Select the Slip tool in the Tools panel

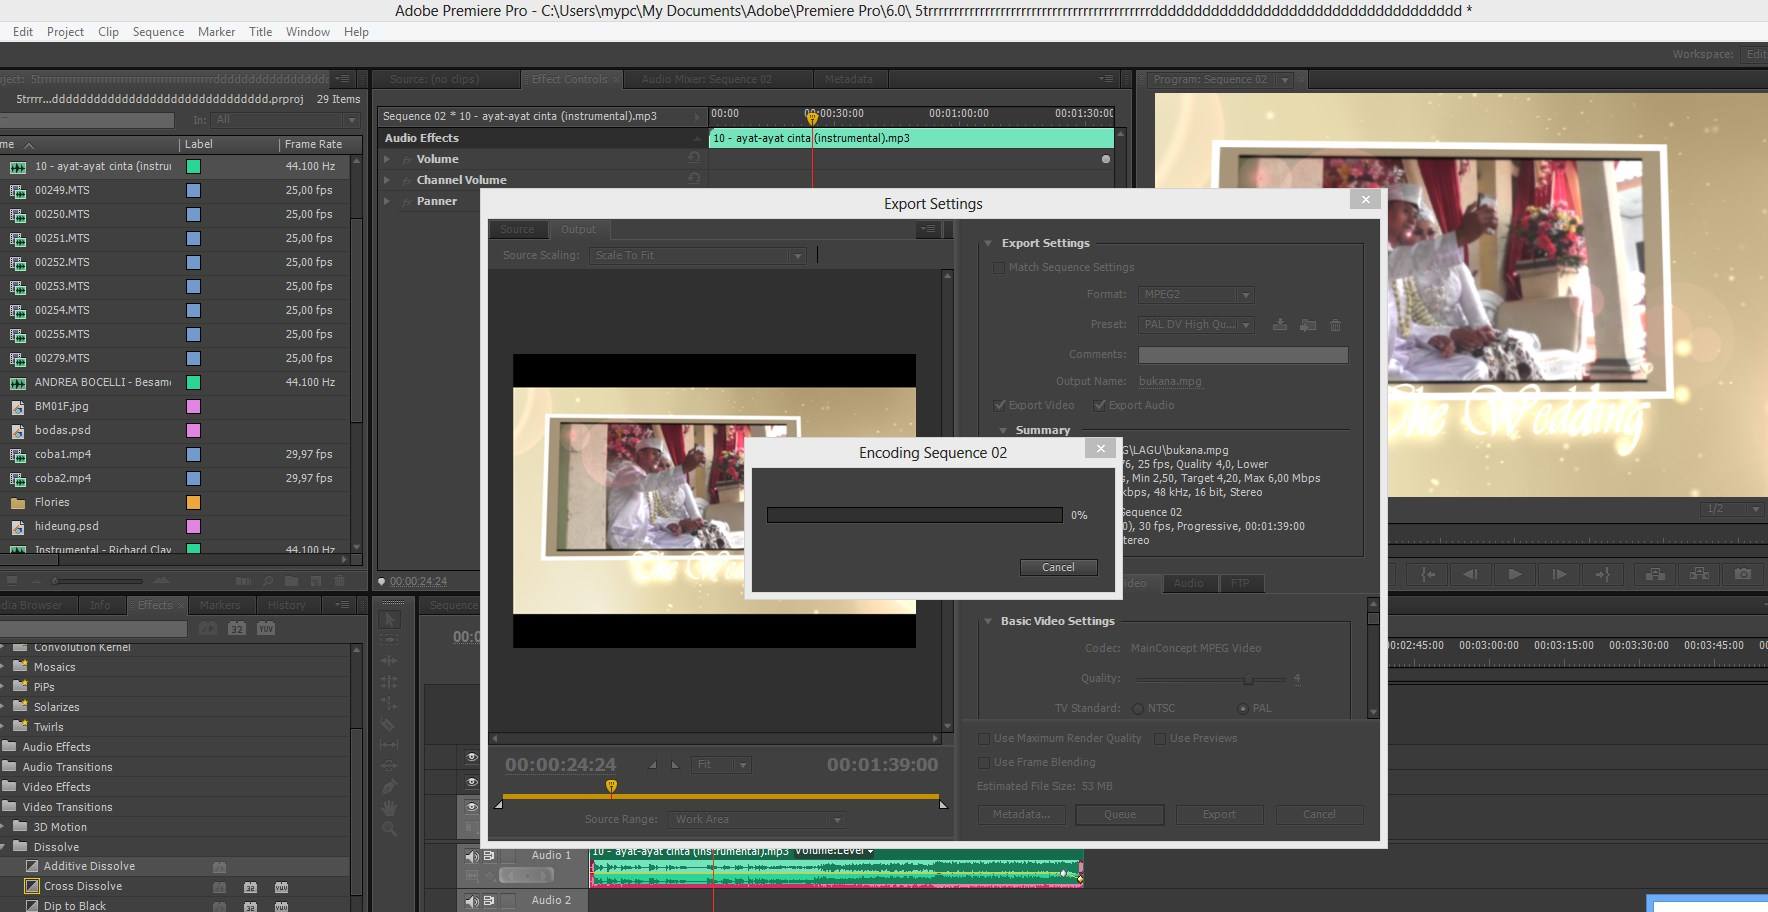[390, 745]
